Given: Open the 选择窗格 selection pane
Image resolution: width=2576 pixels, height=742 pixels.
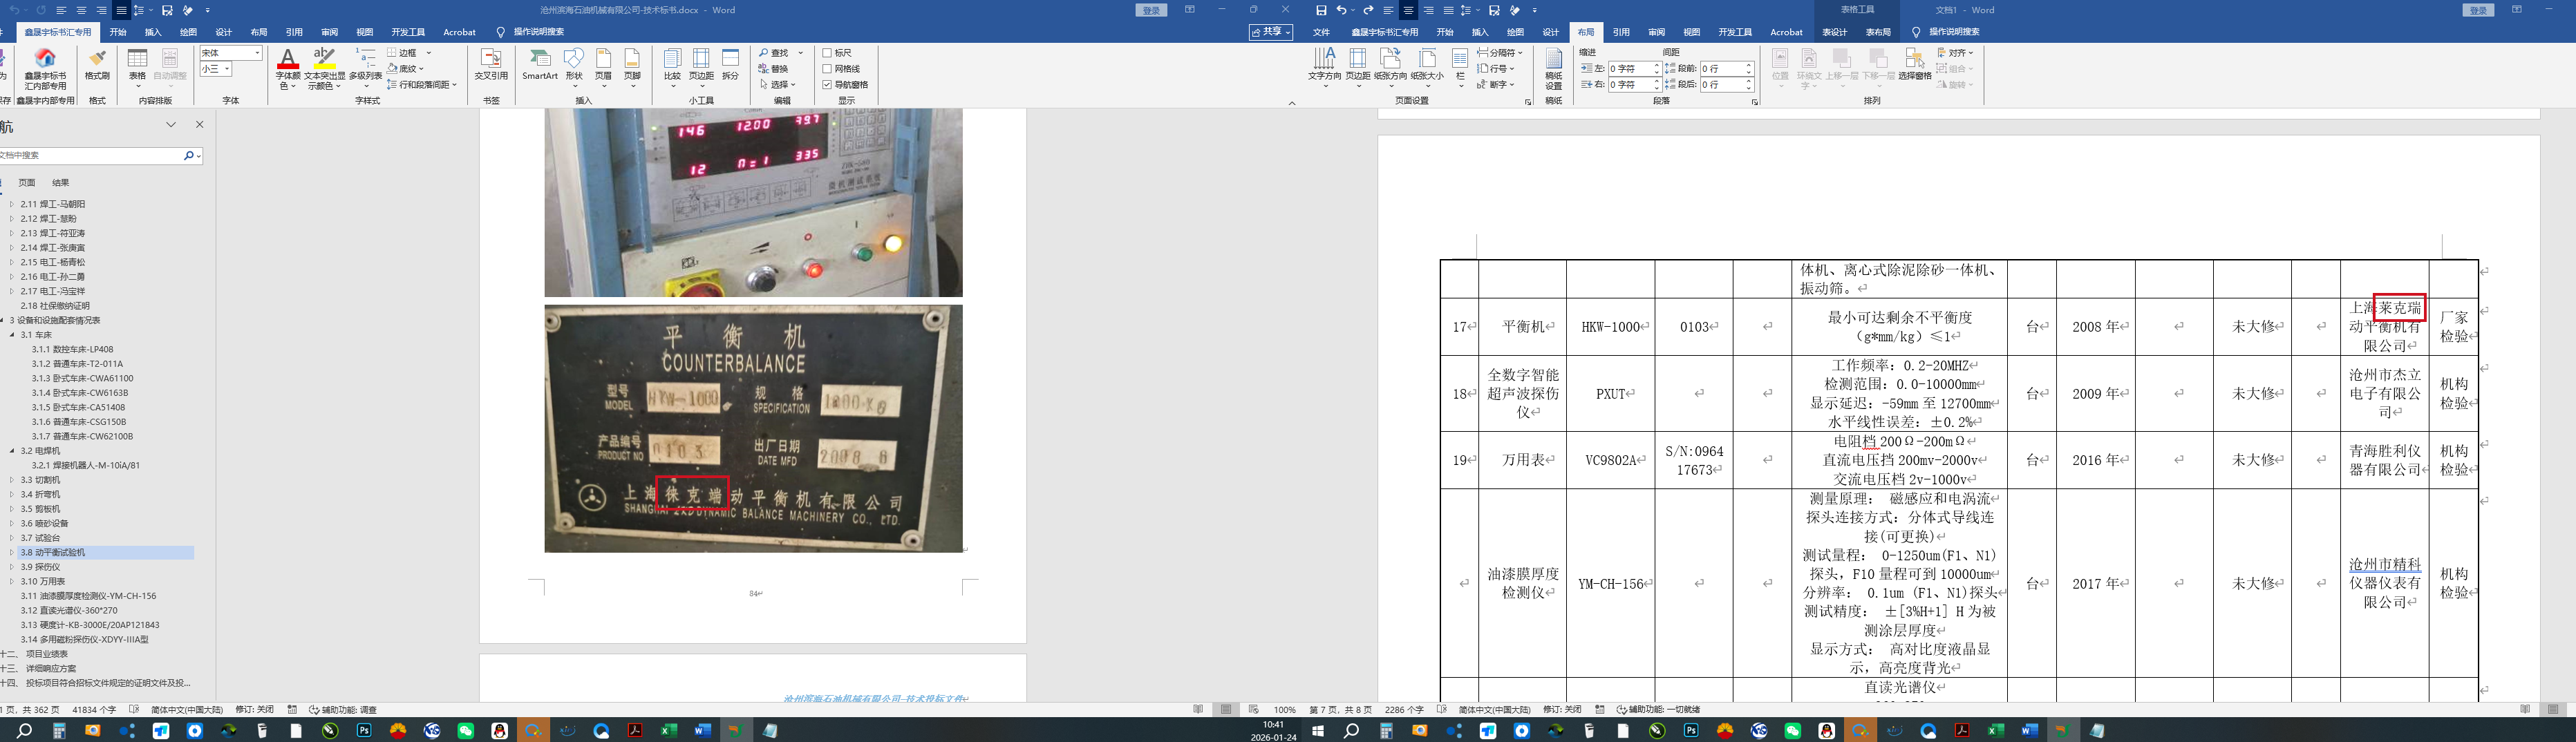Looking at the screenshot, I should click(x=1915, y=65).
